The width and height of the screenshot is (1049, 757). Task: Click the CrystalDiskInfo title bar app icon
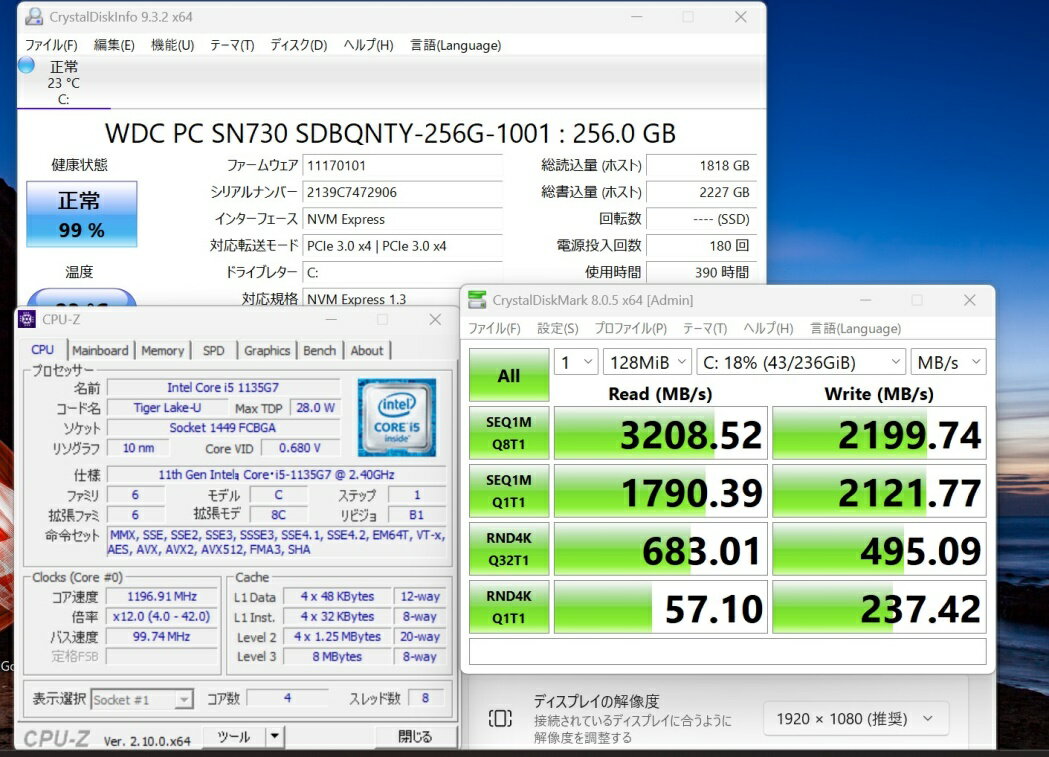pos(33,17)
